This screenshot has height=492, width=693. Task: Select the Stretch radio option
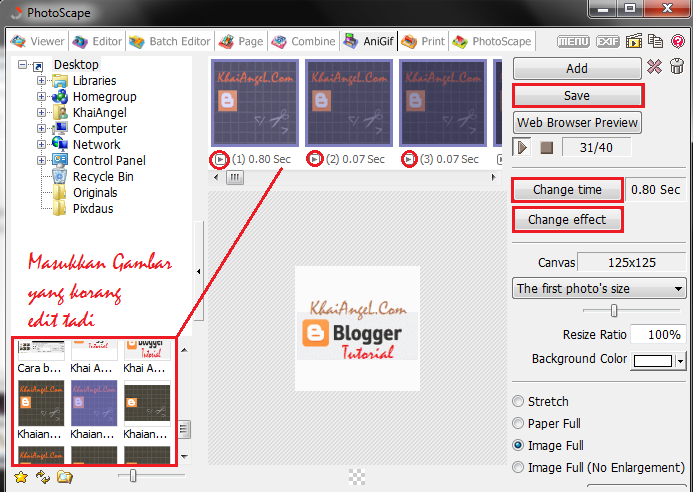click(518, 401)
